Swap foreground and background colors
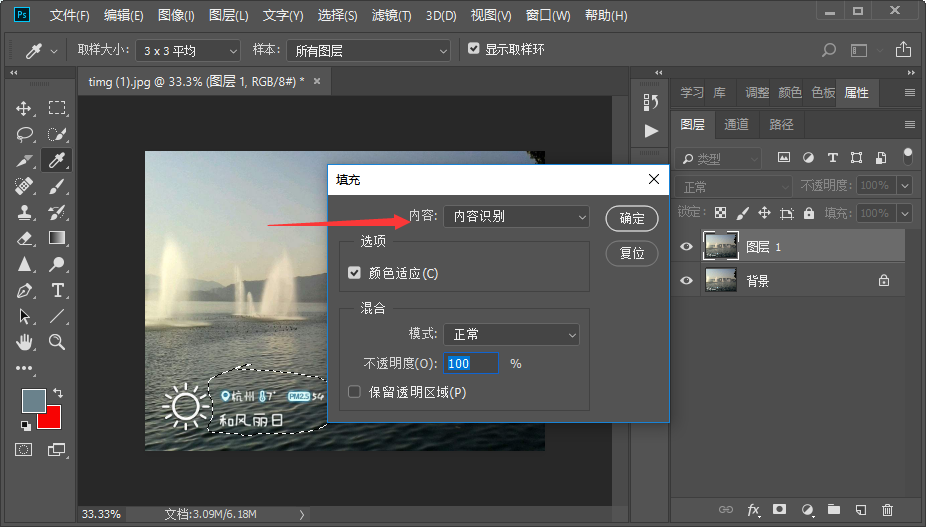 (58, 392)
